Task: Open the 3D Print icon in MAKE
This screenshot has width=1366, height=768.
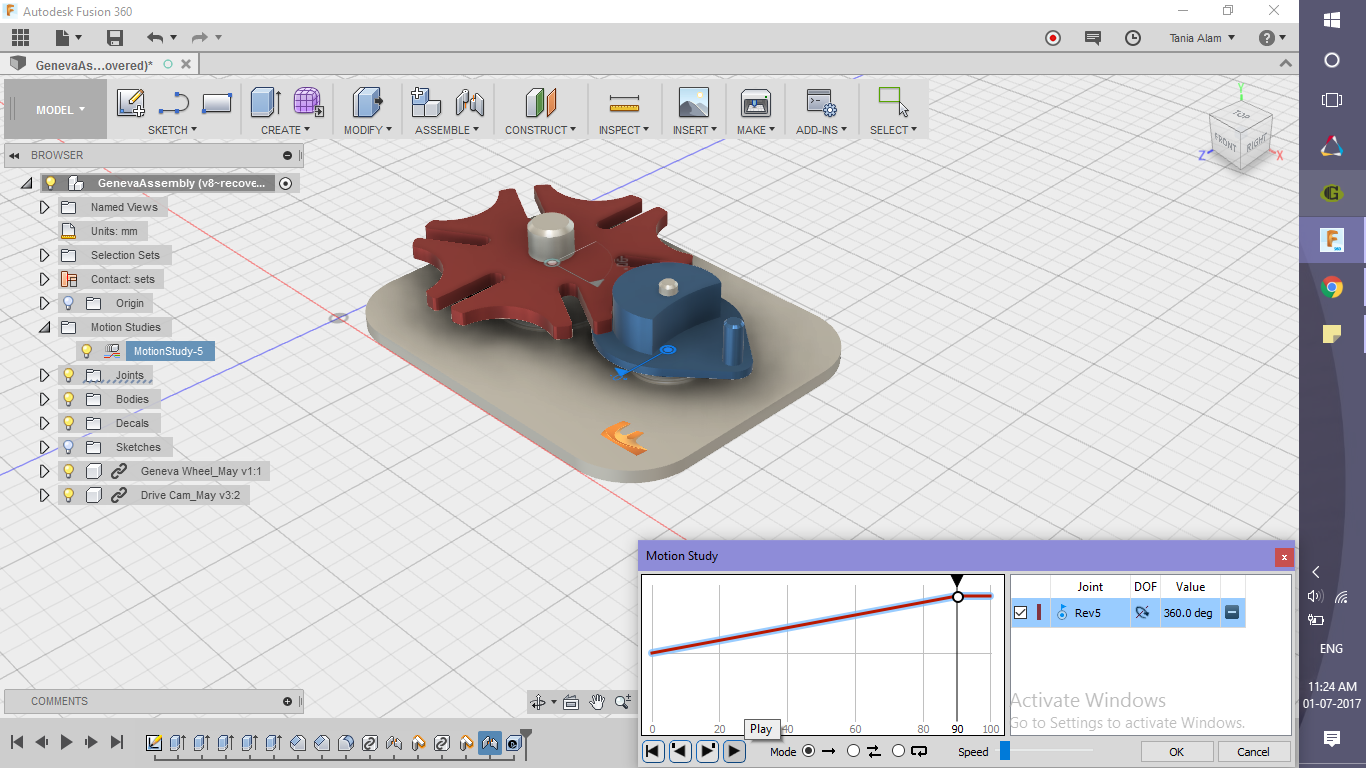Action: click(x=755, y=103)
